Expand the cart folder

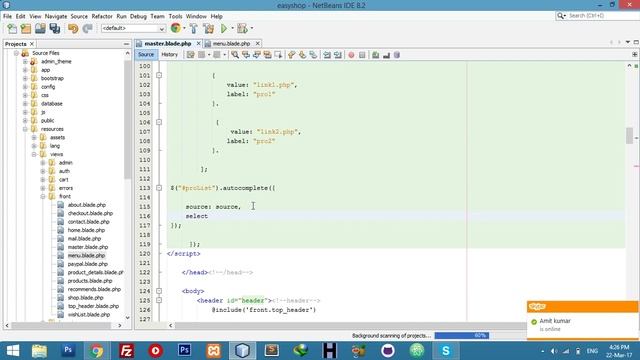43,180
